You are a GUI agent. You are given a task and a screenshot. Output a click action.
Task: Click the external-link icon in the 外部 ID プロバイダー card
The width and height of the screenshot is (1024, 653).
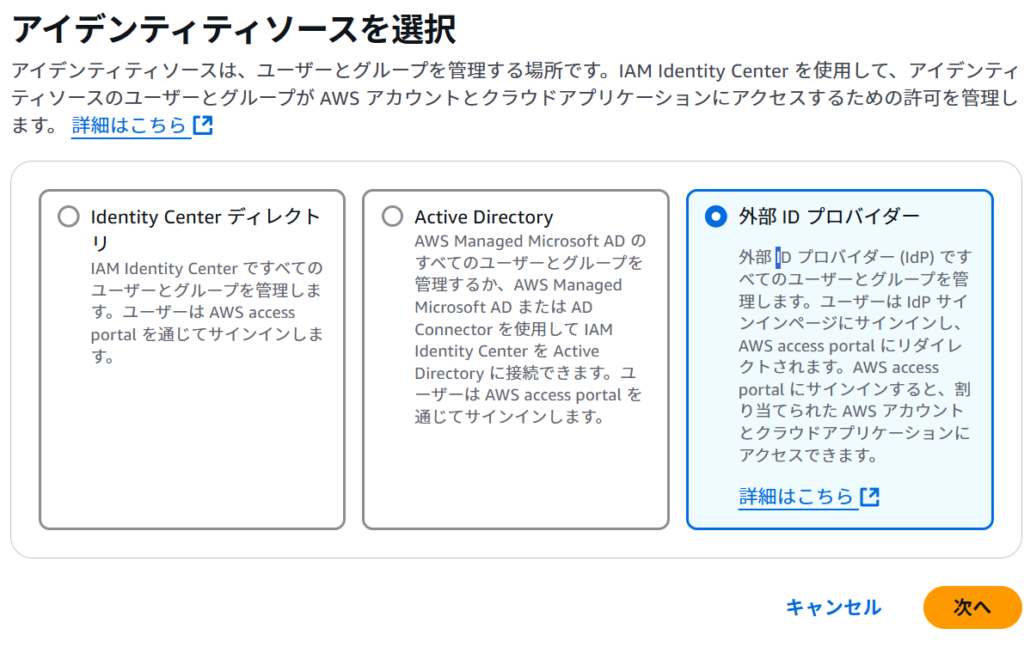(870, 496)
